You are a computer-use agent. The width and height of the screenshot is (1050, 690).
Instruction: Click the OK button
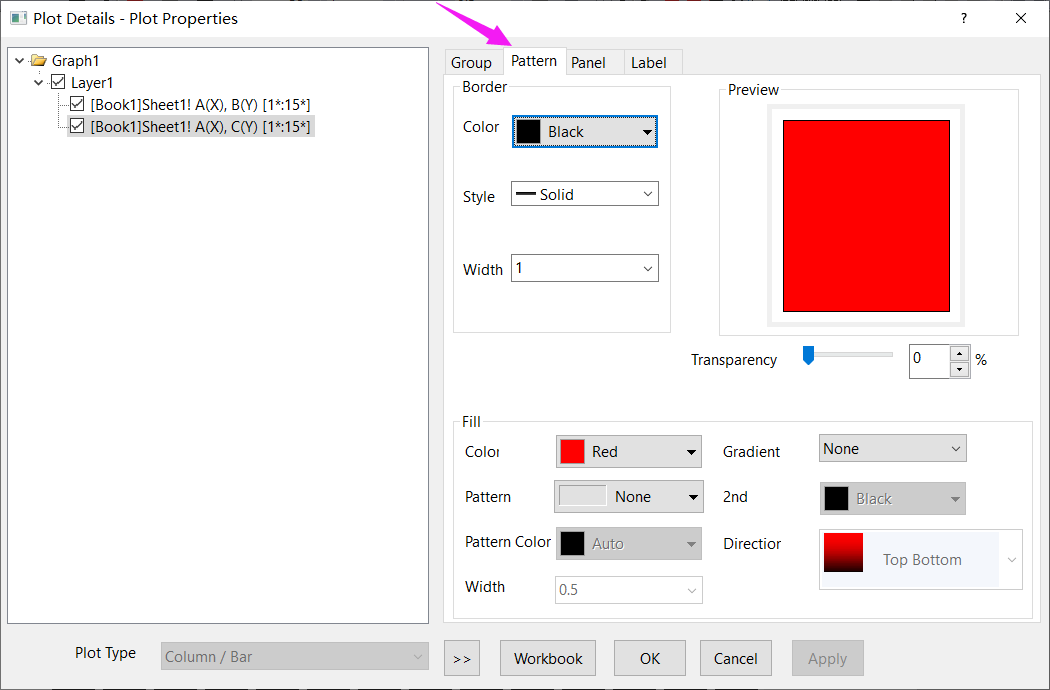(650, 659)
